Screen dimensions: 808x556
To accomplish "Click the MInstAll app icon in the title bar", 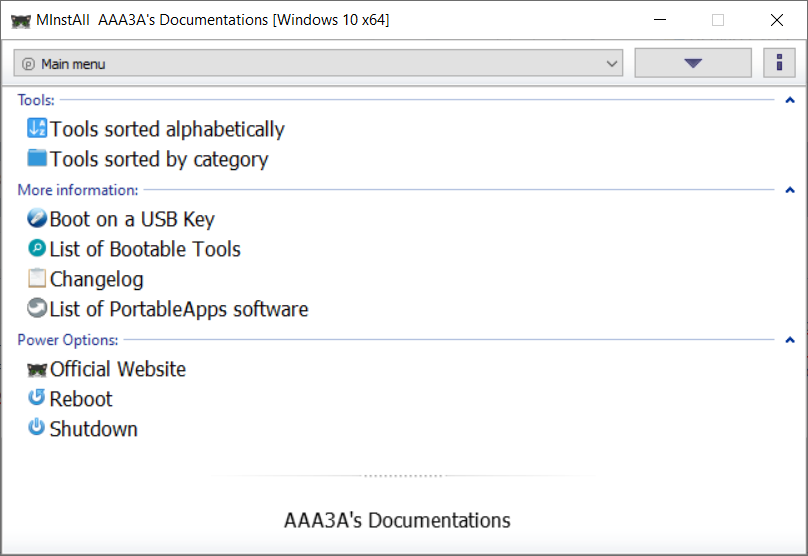I will click(21, 21).
